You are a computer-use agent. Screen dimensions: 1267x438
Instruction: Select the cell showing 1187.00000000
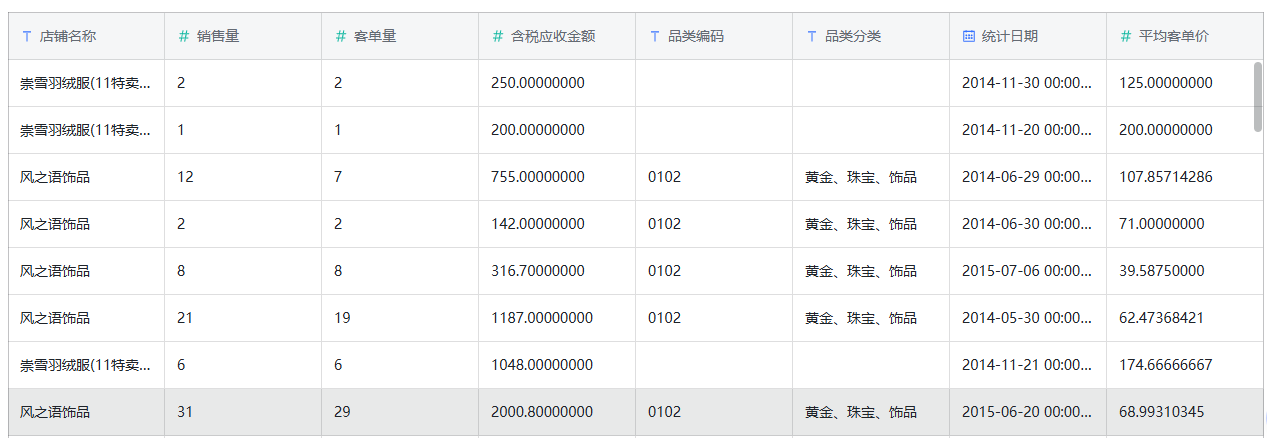pos(557,318)
